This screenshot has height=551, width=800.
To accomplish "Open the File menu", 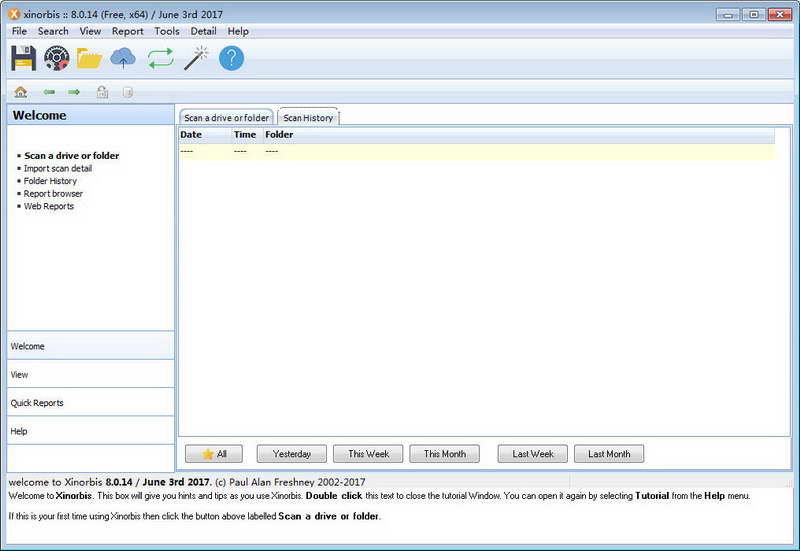I will (19, 31).
